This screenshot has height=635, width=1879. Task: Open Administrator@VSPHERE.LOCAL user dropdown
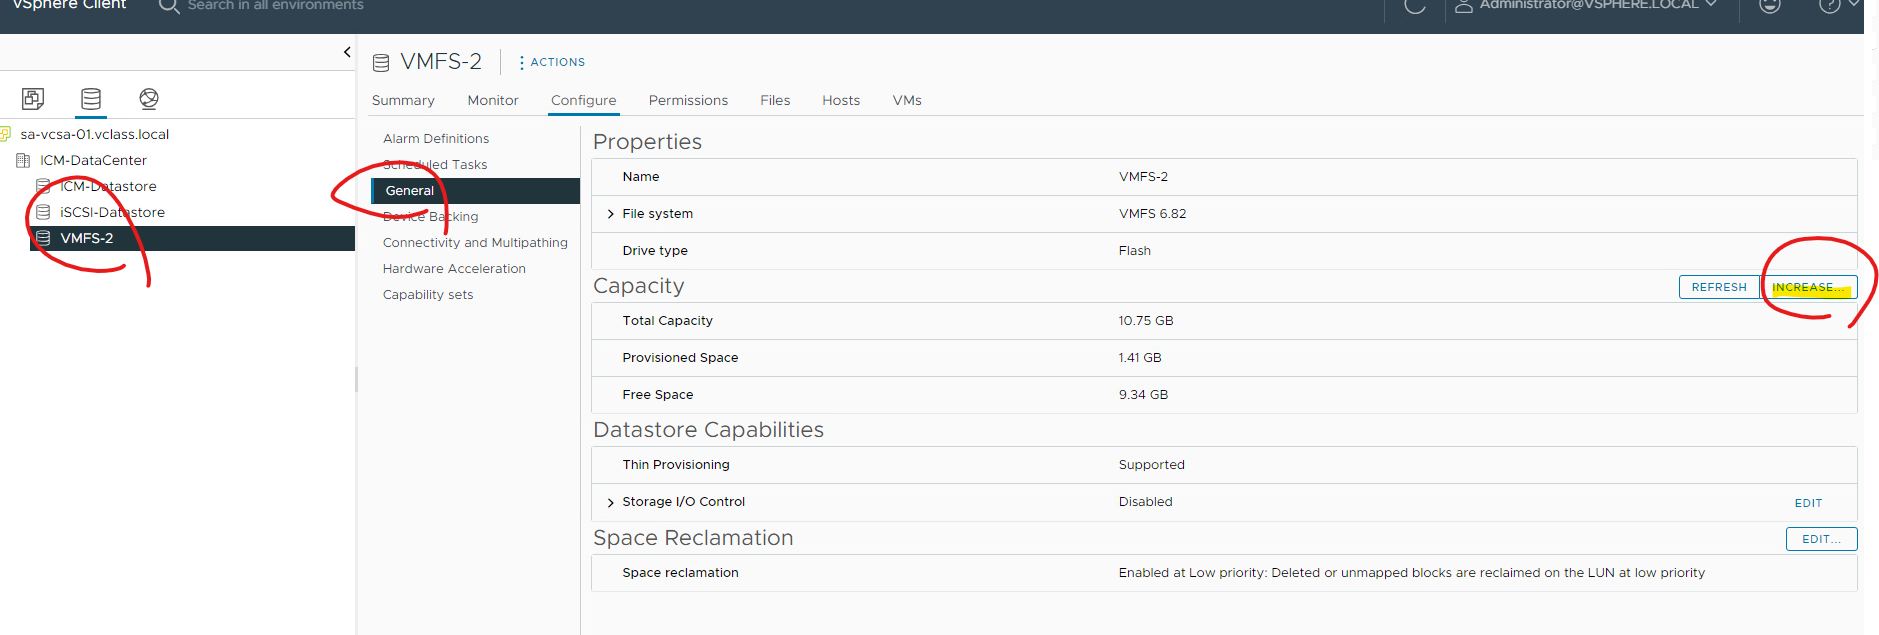coord(1588,5)
